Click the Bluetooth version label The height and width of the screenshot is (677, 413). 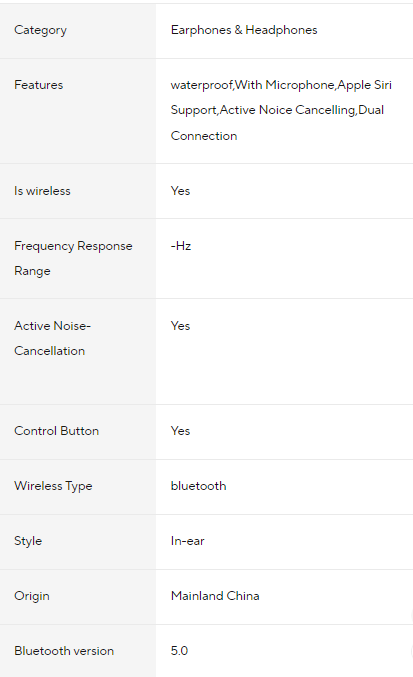(x=64, y=651)
